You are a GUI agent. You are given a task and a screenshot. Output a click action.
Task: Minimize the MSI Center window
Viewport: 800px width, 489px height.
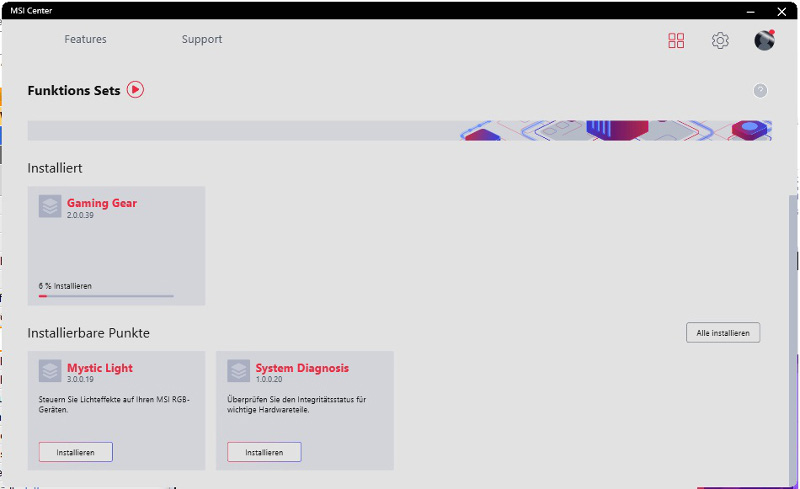[751, 11]
